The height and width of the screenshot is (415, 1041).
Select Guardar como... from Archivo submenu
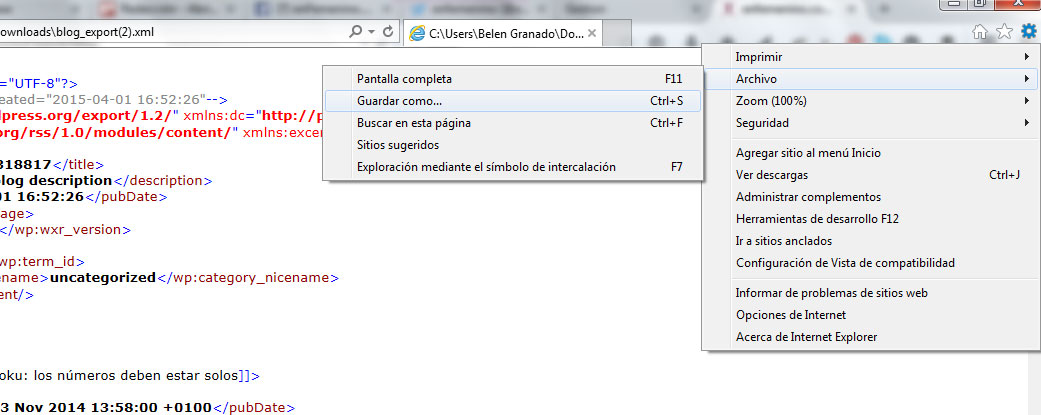coord(400,101)
